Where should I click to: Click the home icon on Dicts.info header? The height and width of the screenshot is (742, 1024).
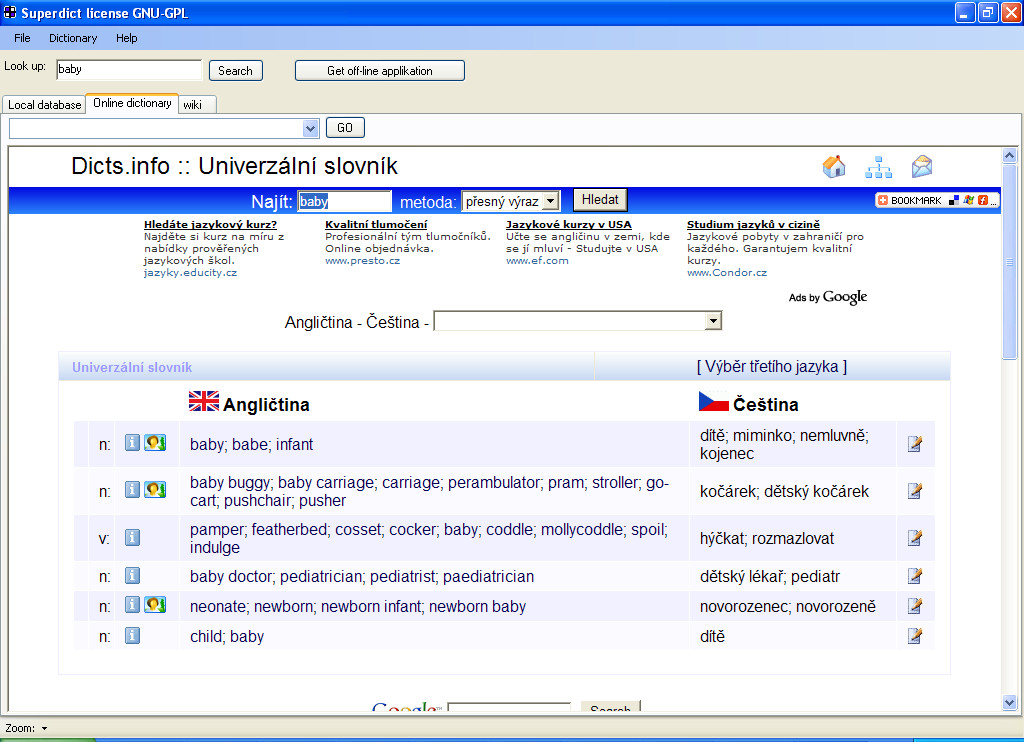(834, 167)
